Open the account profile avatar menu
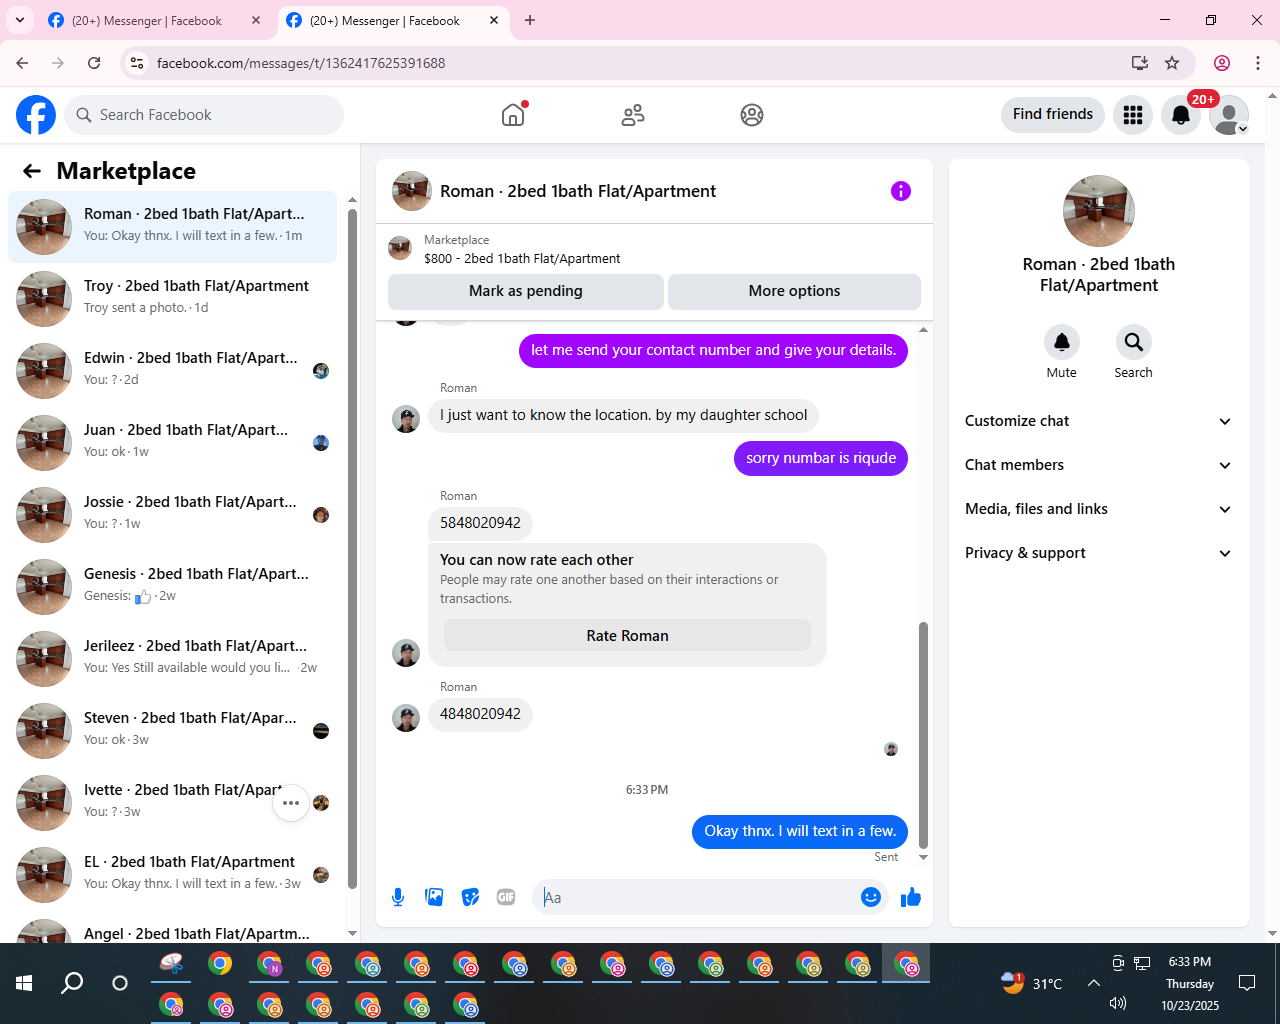This screenshot has width=1280, height=1024. 1229,115
